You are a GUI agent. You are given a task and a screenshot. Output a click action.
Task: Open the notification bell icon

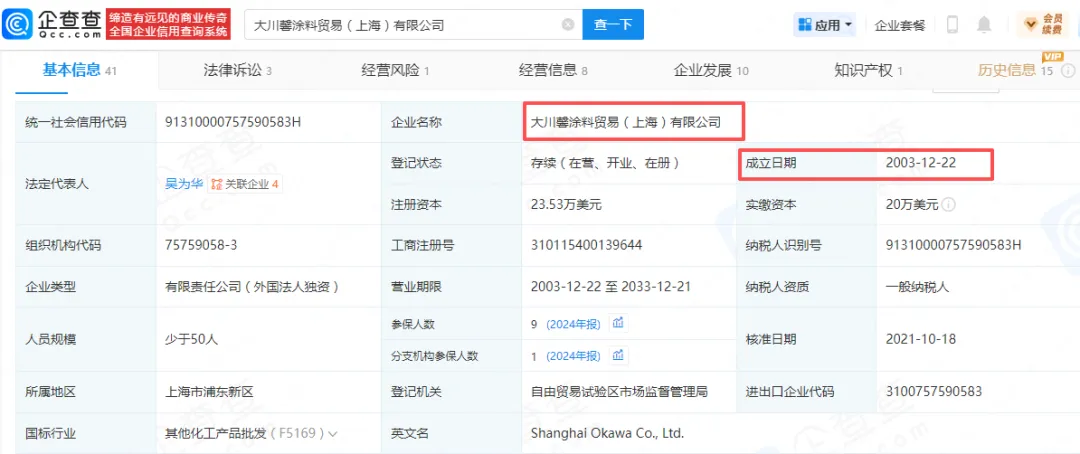pos(984,25)
